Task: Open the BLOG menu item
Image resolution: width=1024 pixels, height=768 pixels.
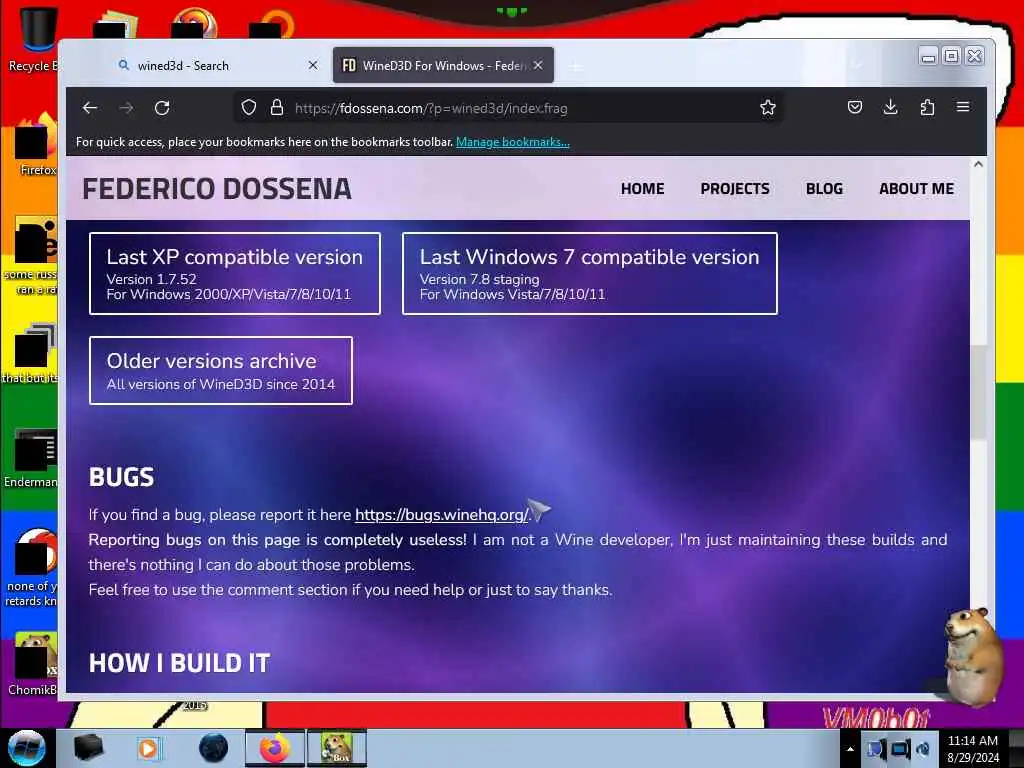Action: coord(824,189)
